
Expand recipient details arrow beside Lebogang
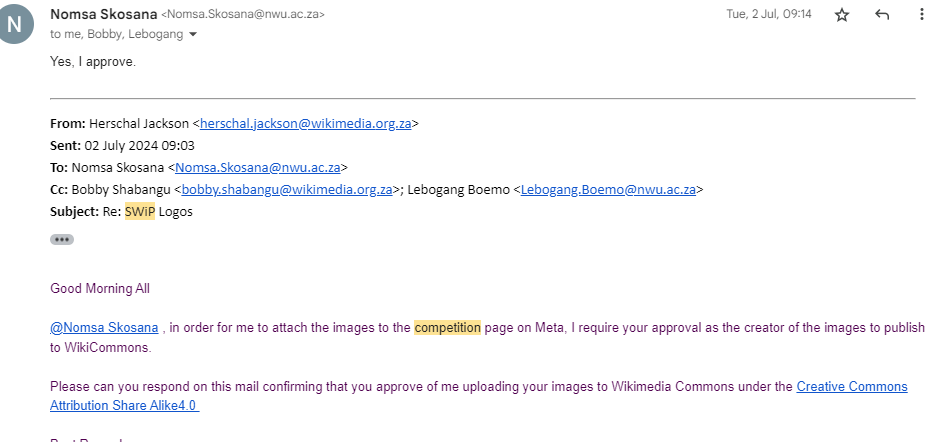pyautogui.click(x=193, y=34)
